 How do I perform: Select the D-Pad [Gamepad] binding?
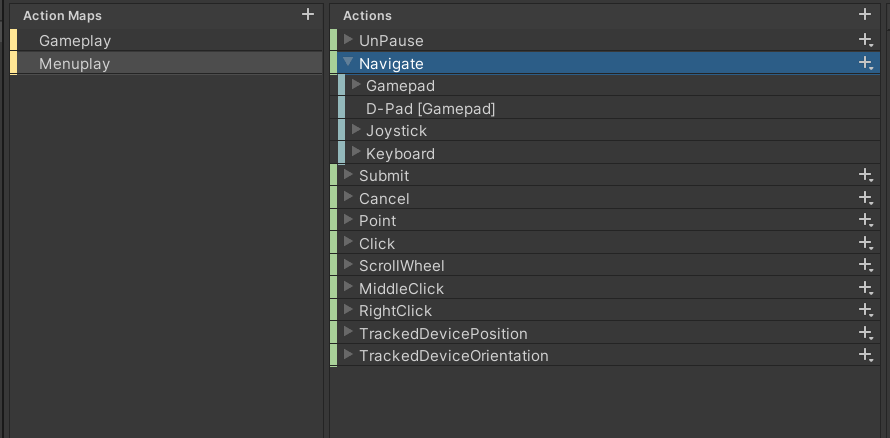(430, 108)
